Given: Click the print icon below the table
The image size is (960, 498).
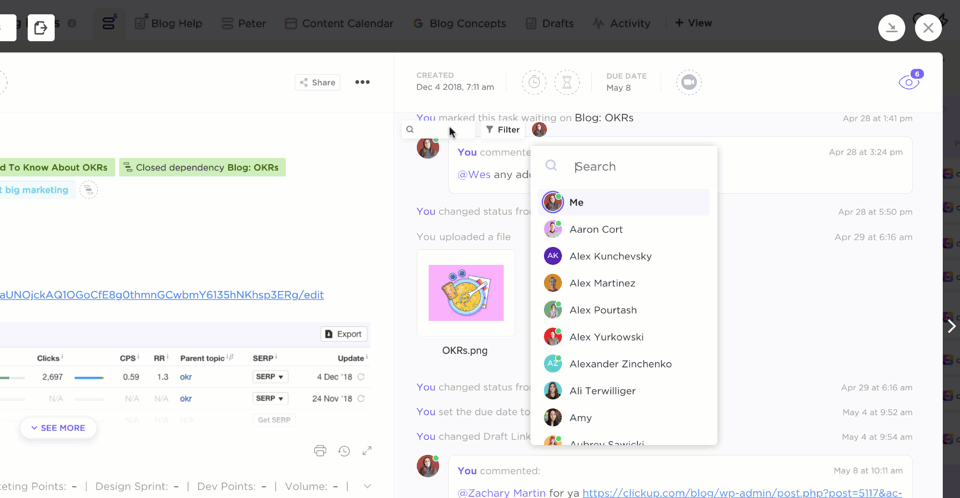Looking at the screenshot, I should click(x=320, y=451).
